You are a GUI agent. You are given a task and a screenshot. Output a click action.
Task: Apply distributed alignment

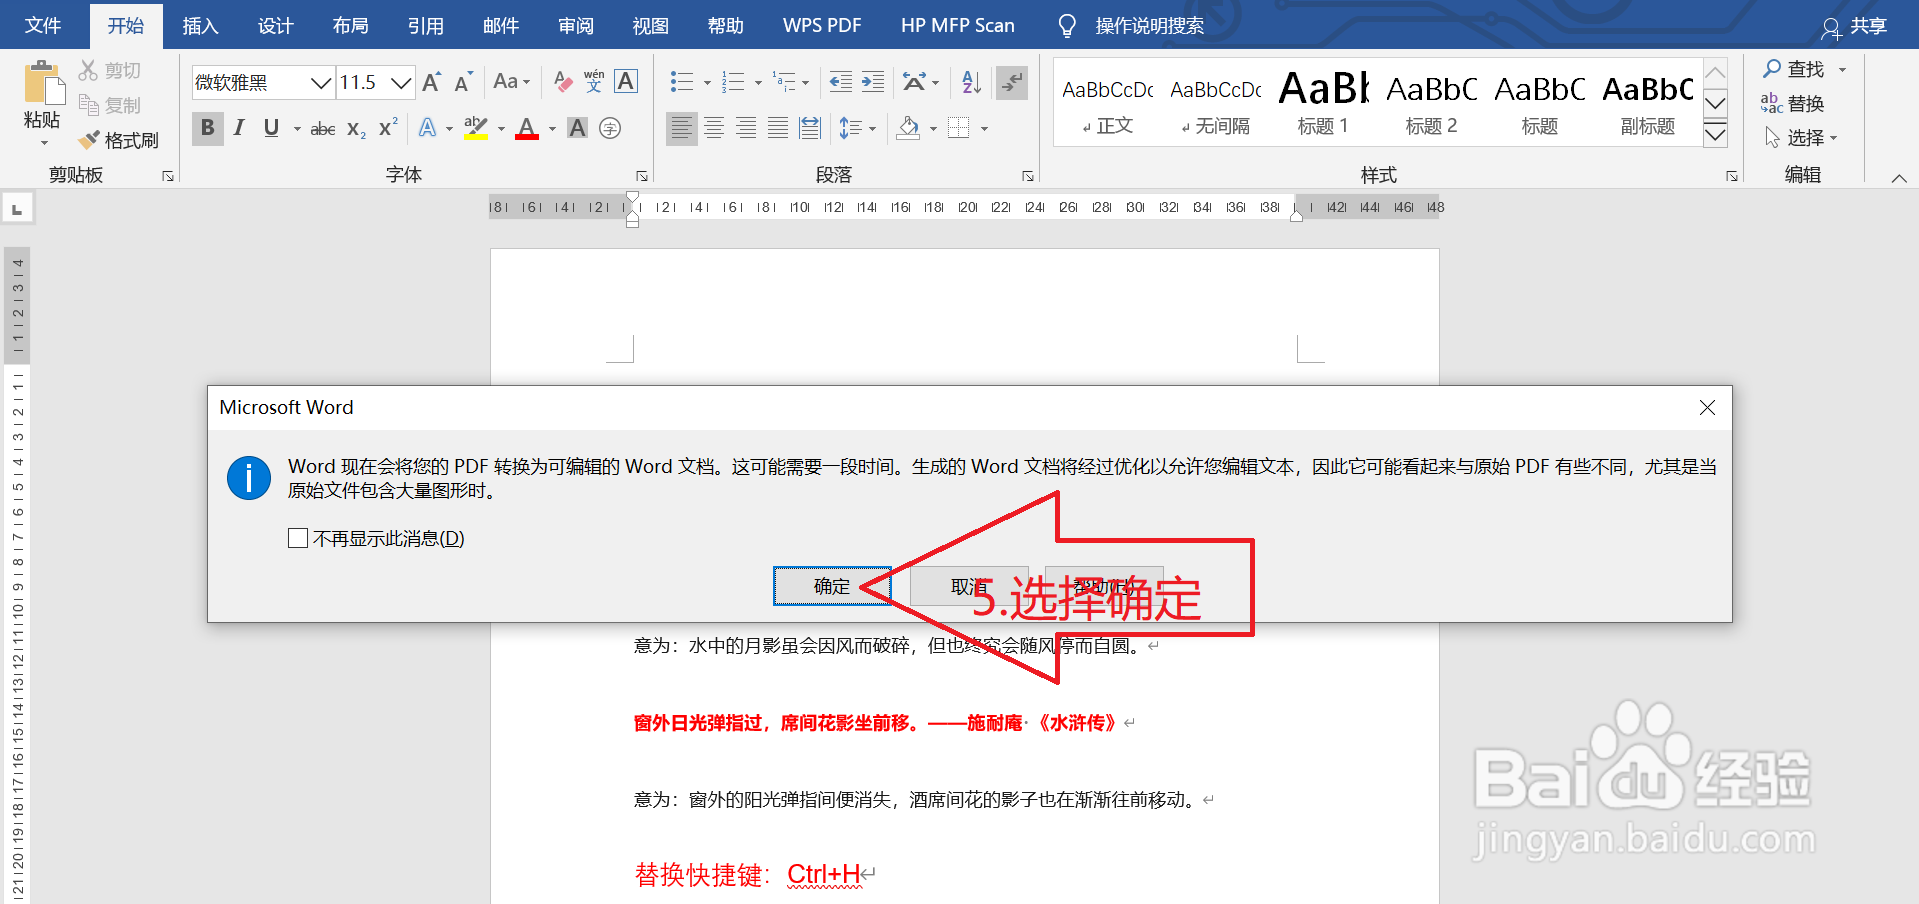coord(810,128)
